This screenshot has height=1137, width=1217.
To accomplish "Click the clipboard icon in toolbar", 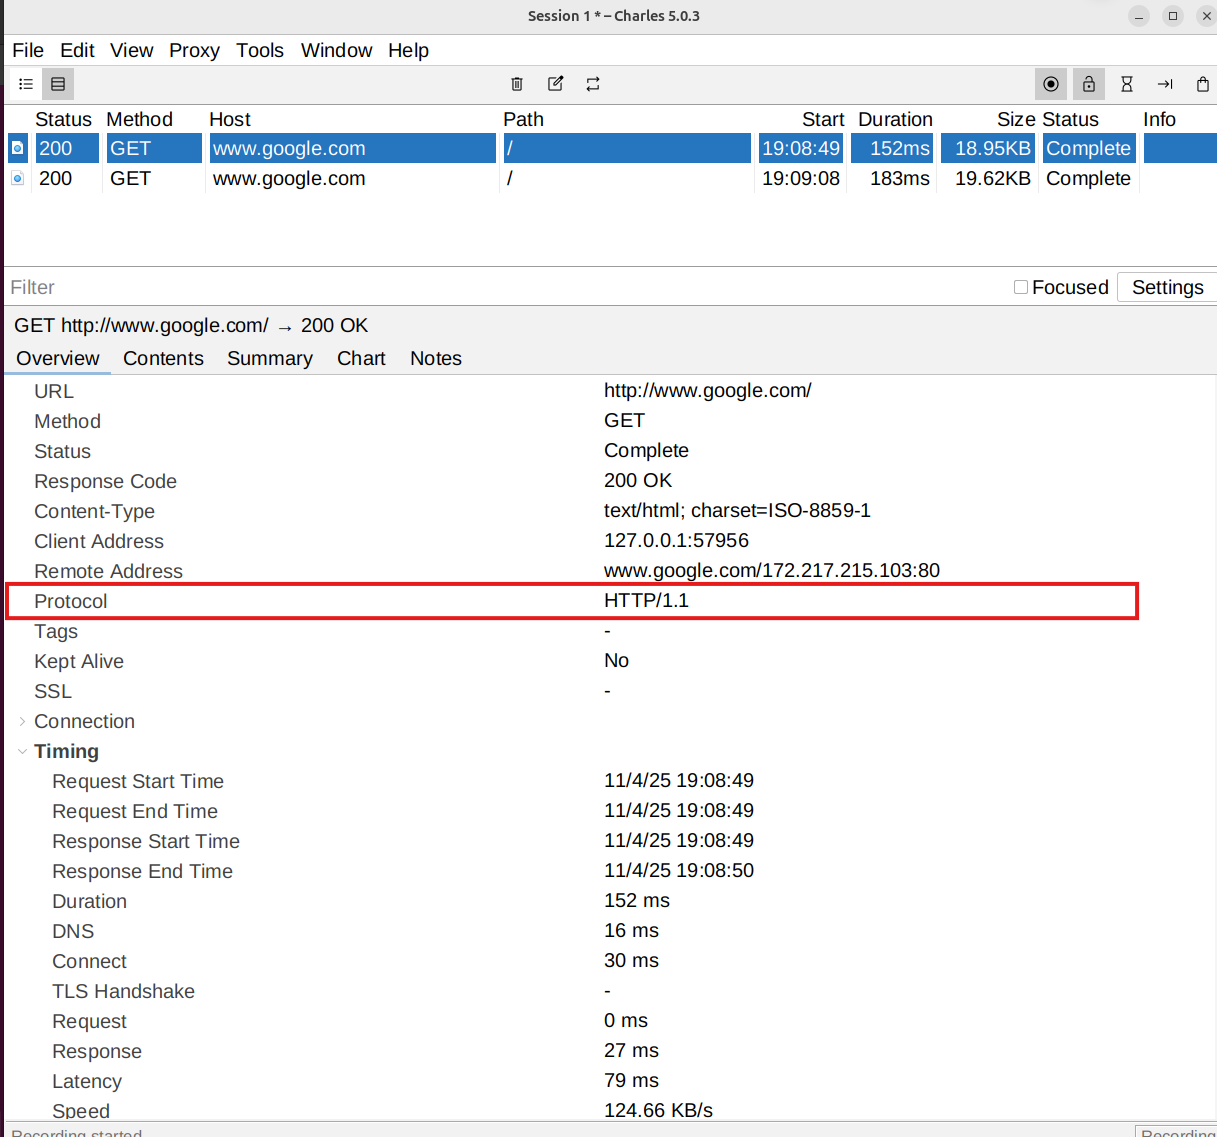I will [x=1203, y=84].
